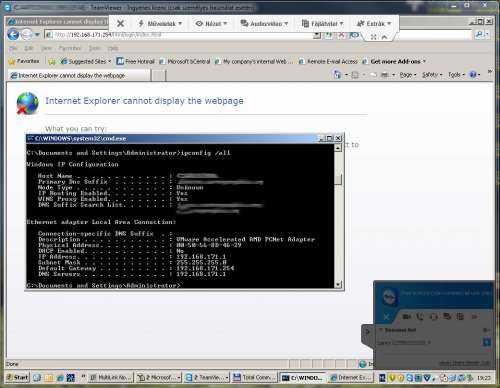Switch to the C:\WINDO... cmd taskbar button
500x388 pixels.
click(x=302, y=377)
